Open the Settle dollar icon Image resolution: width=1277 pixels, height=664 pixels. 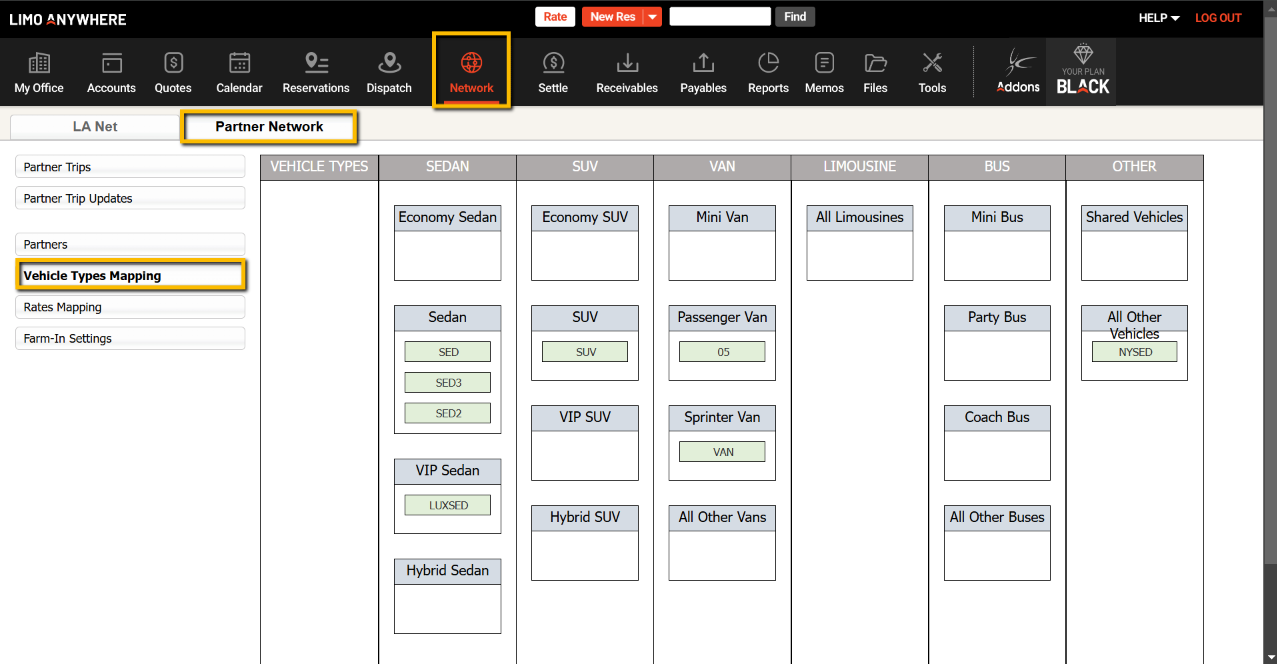coord(553,64)
